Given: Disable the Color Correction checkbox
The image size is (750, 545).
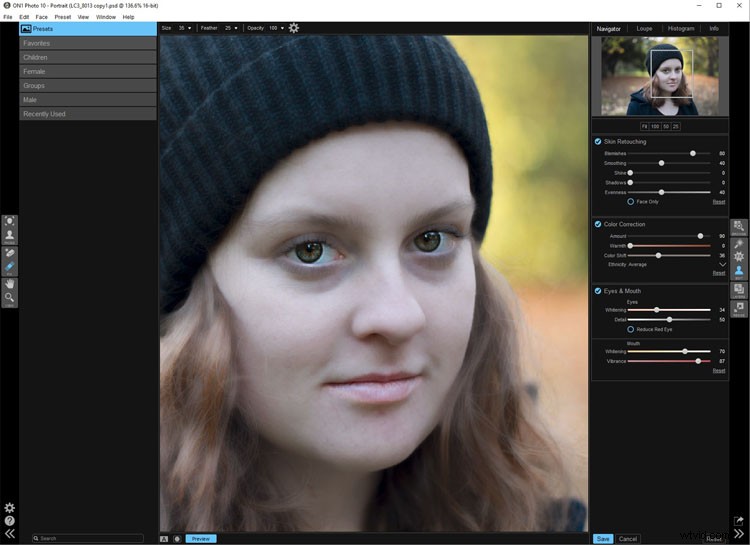Looking at the screenshot, I should coord(598,223).
